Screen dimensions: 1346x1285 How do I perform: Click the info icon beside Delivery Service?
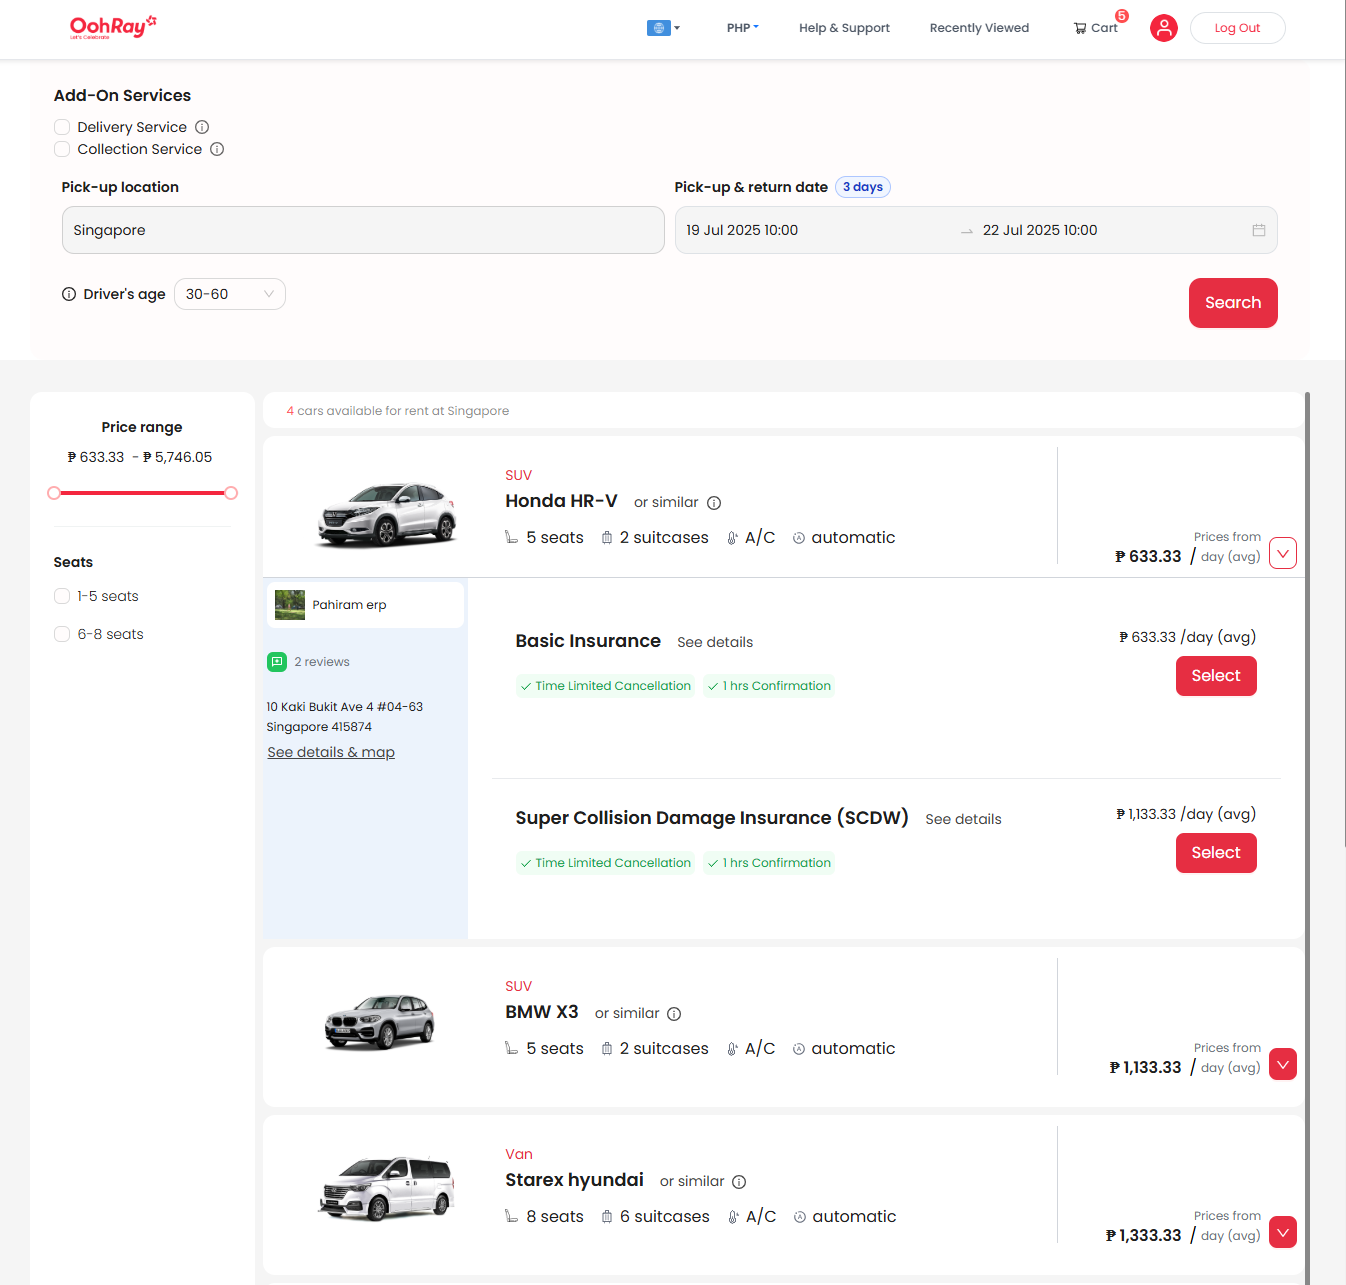[202, 127]
